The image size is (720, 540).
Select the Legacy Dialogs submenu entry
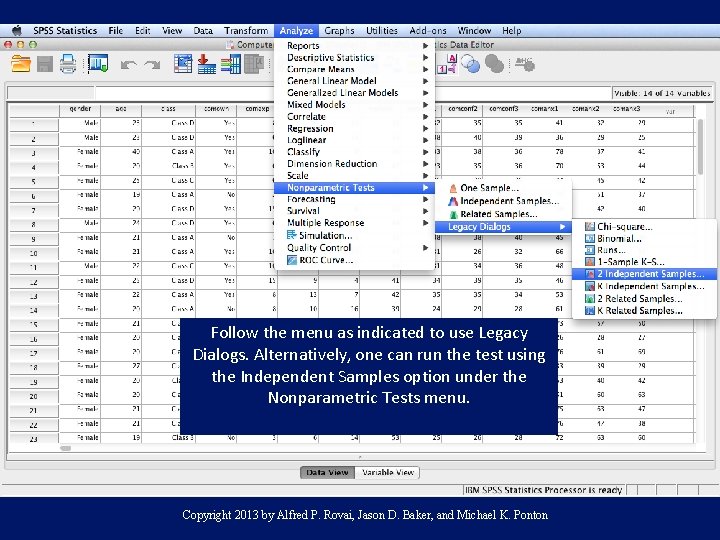[x=503, y=227]
